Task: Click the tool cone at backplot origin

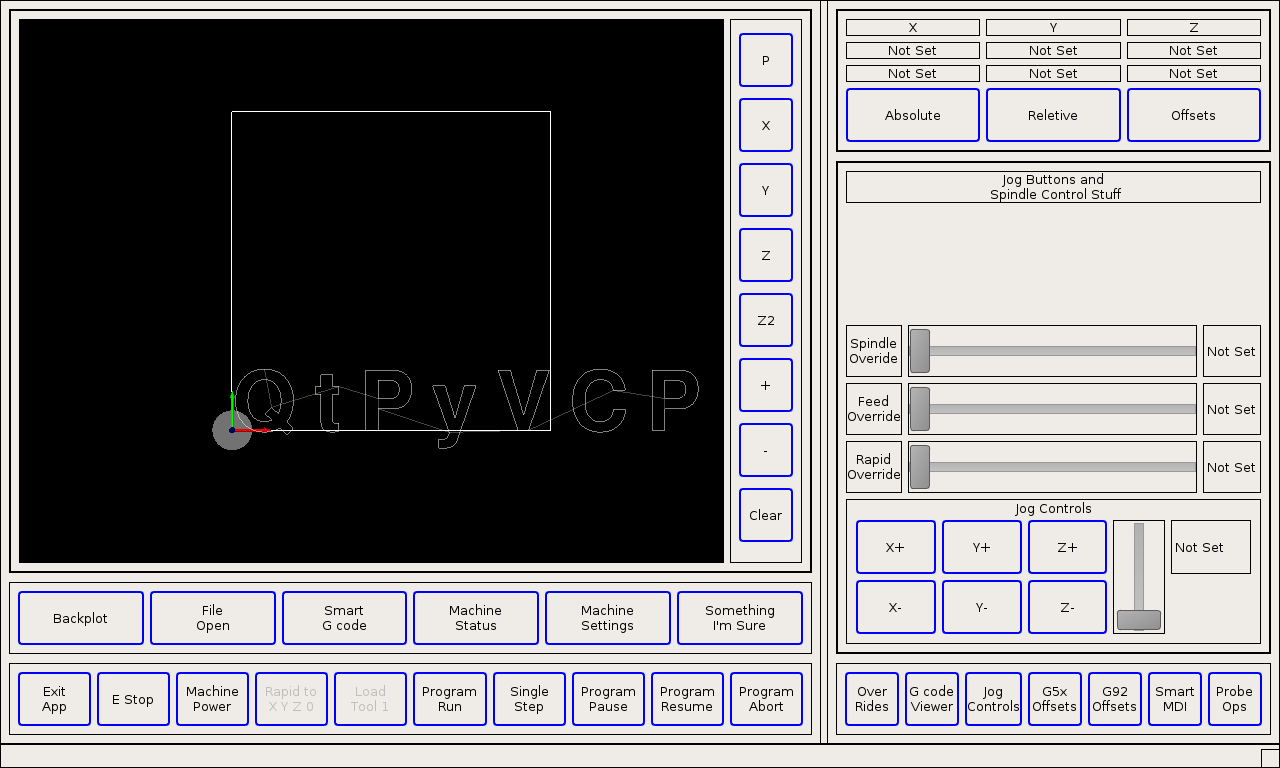Action: [232, 430]
